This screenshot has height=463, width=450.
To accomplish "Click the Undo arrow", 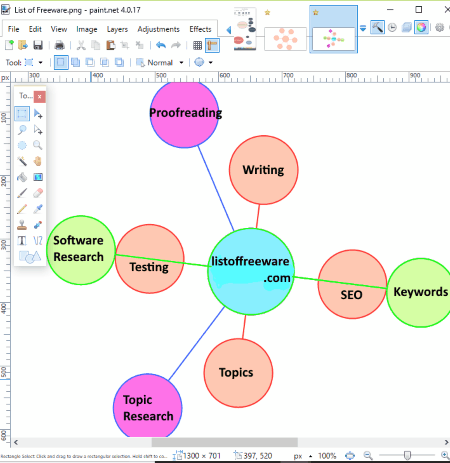I will pos(161,45).
